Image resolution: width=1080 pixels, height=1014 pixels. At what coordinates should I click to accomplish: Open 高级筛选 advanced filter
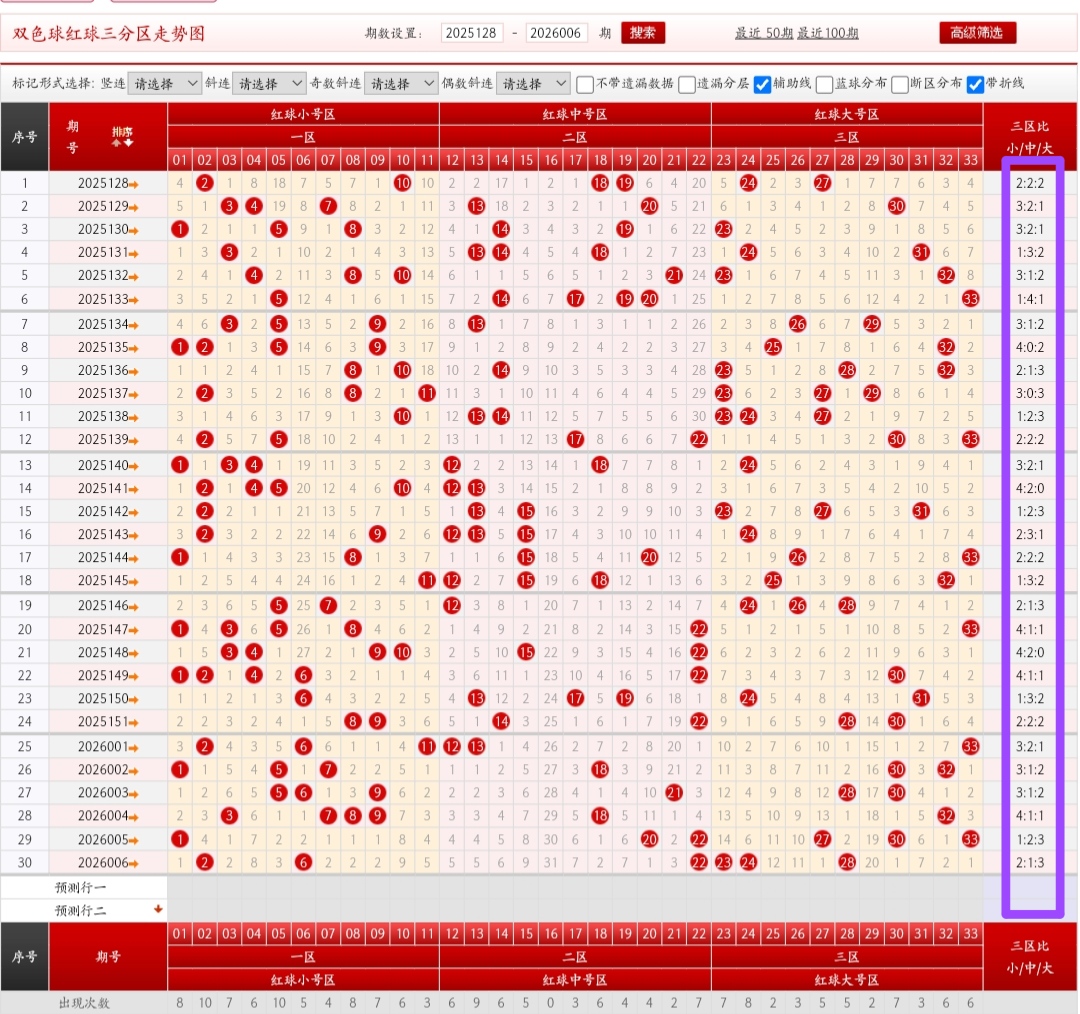pos(977,32)
